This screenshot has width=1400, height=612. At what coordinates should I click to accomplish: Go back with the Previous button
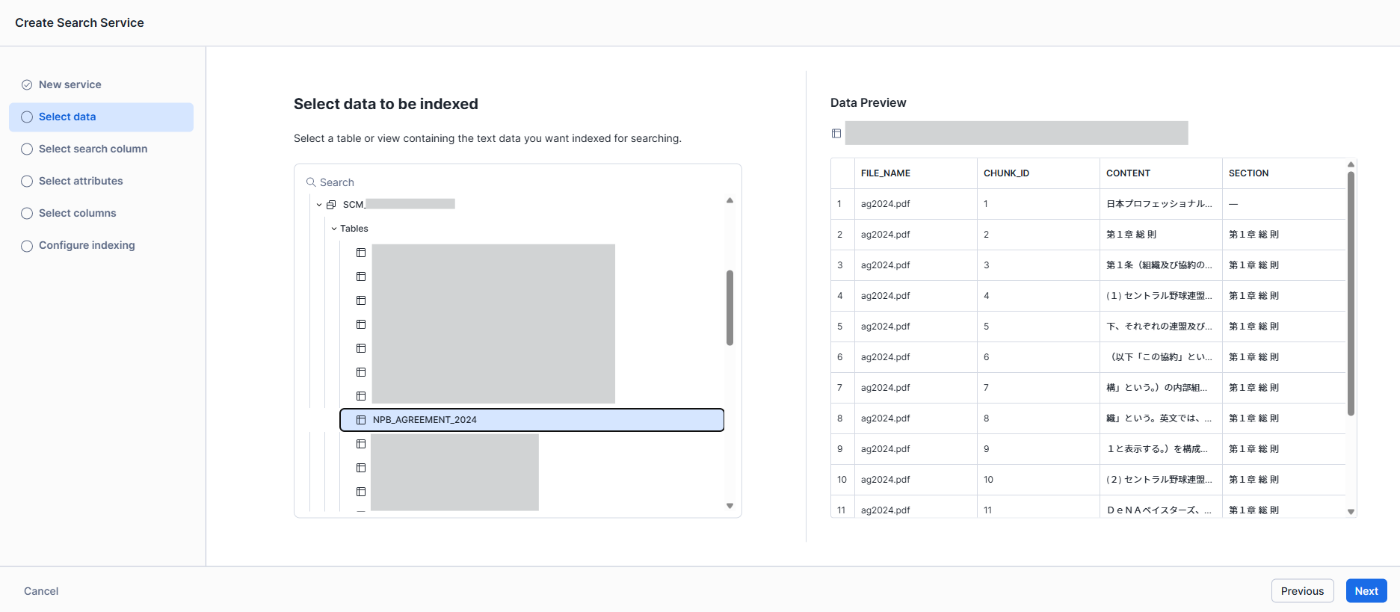pyautogui.click(x=1302, y=591)
